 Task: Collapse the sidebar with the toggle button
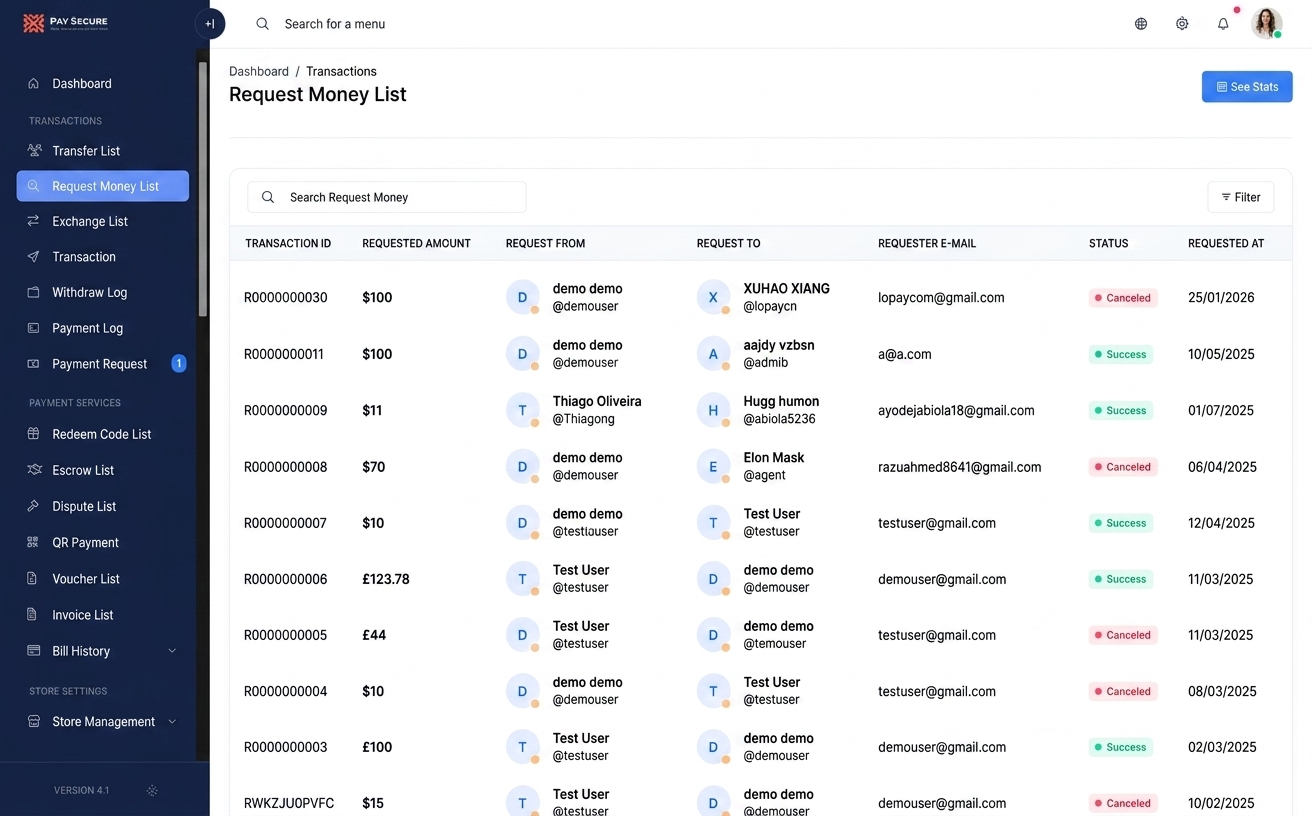[x=210, y=24]
